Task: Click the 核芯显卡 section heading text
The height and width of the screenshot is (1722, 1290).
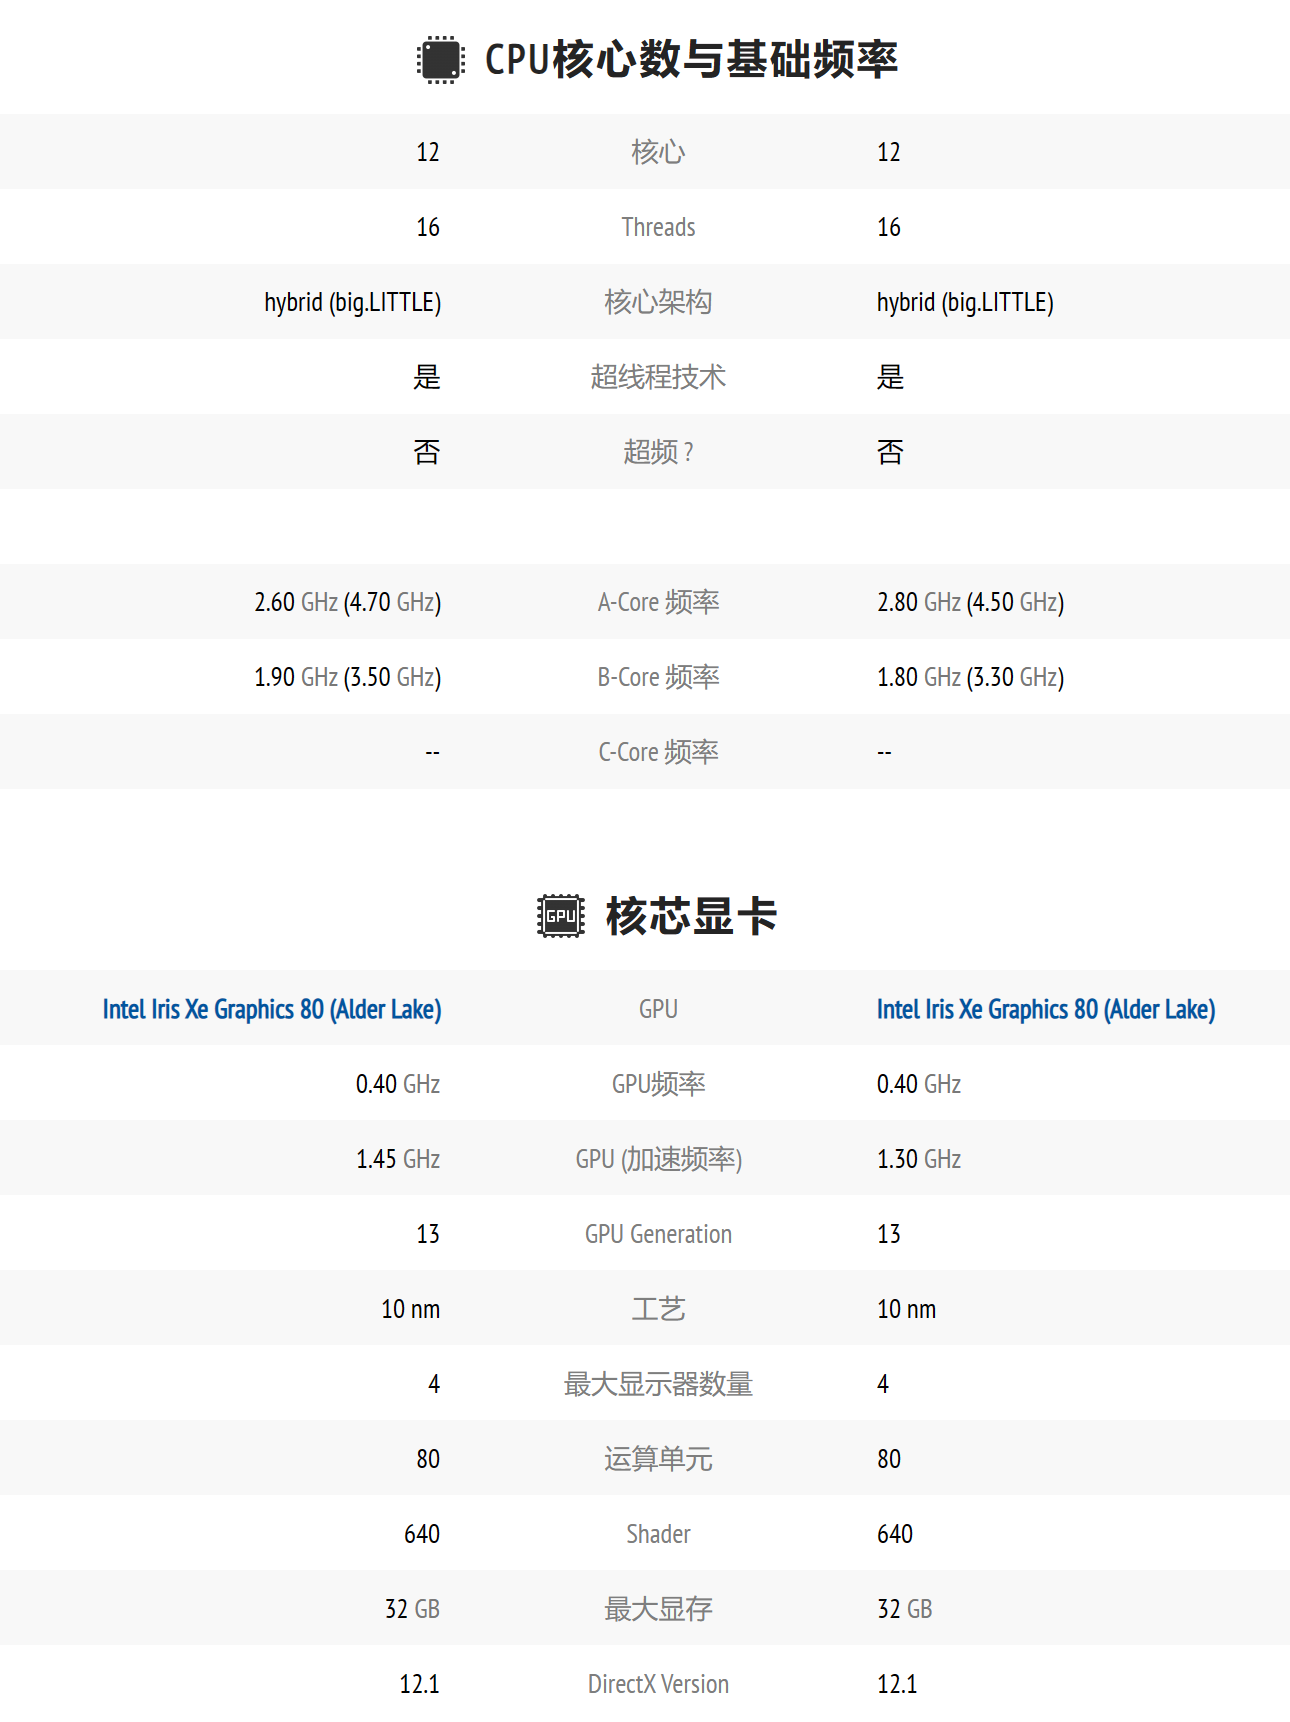Action: (691, 916)
